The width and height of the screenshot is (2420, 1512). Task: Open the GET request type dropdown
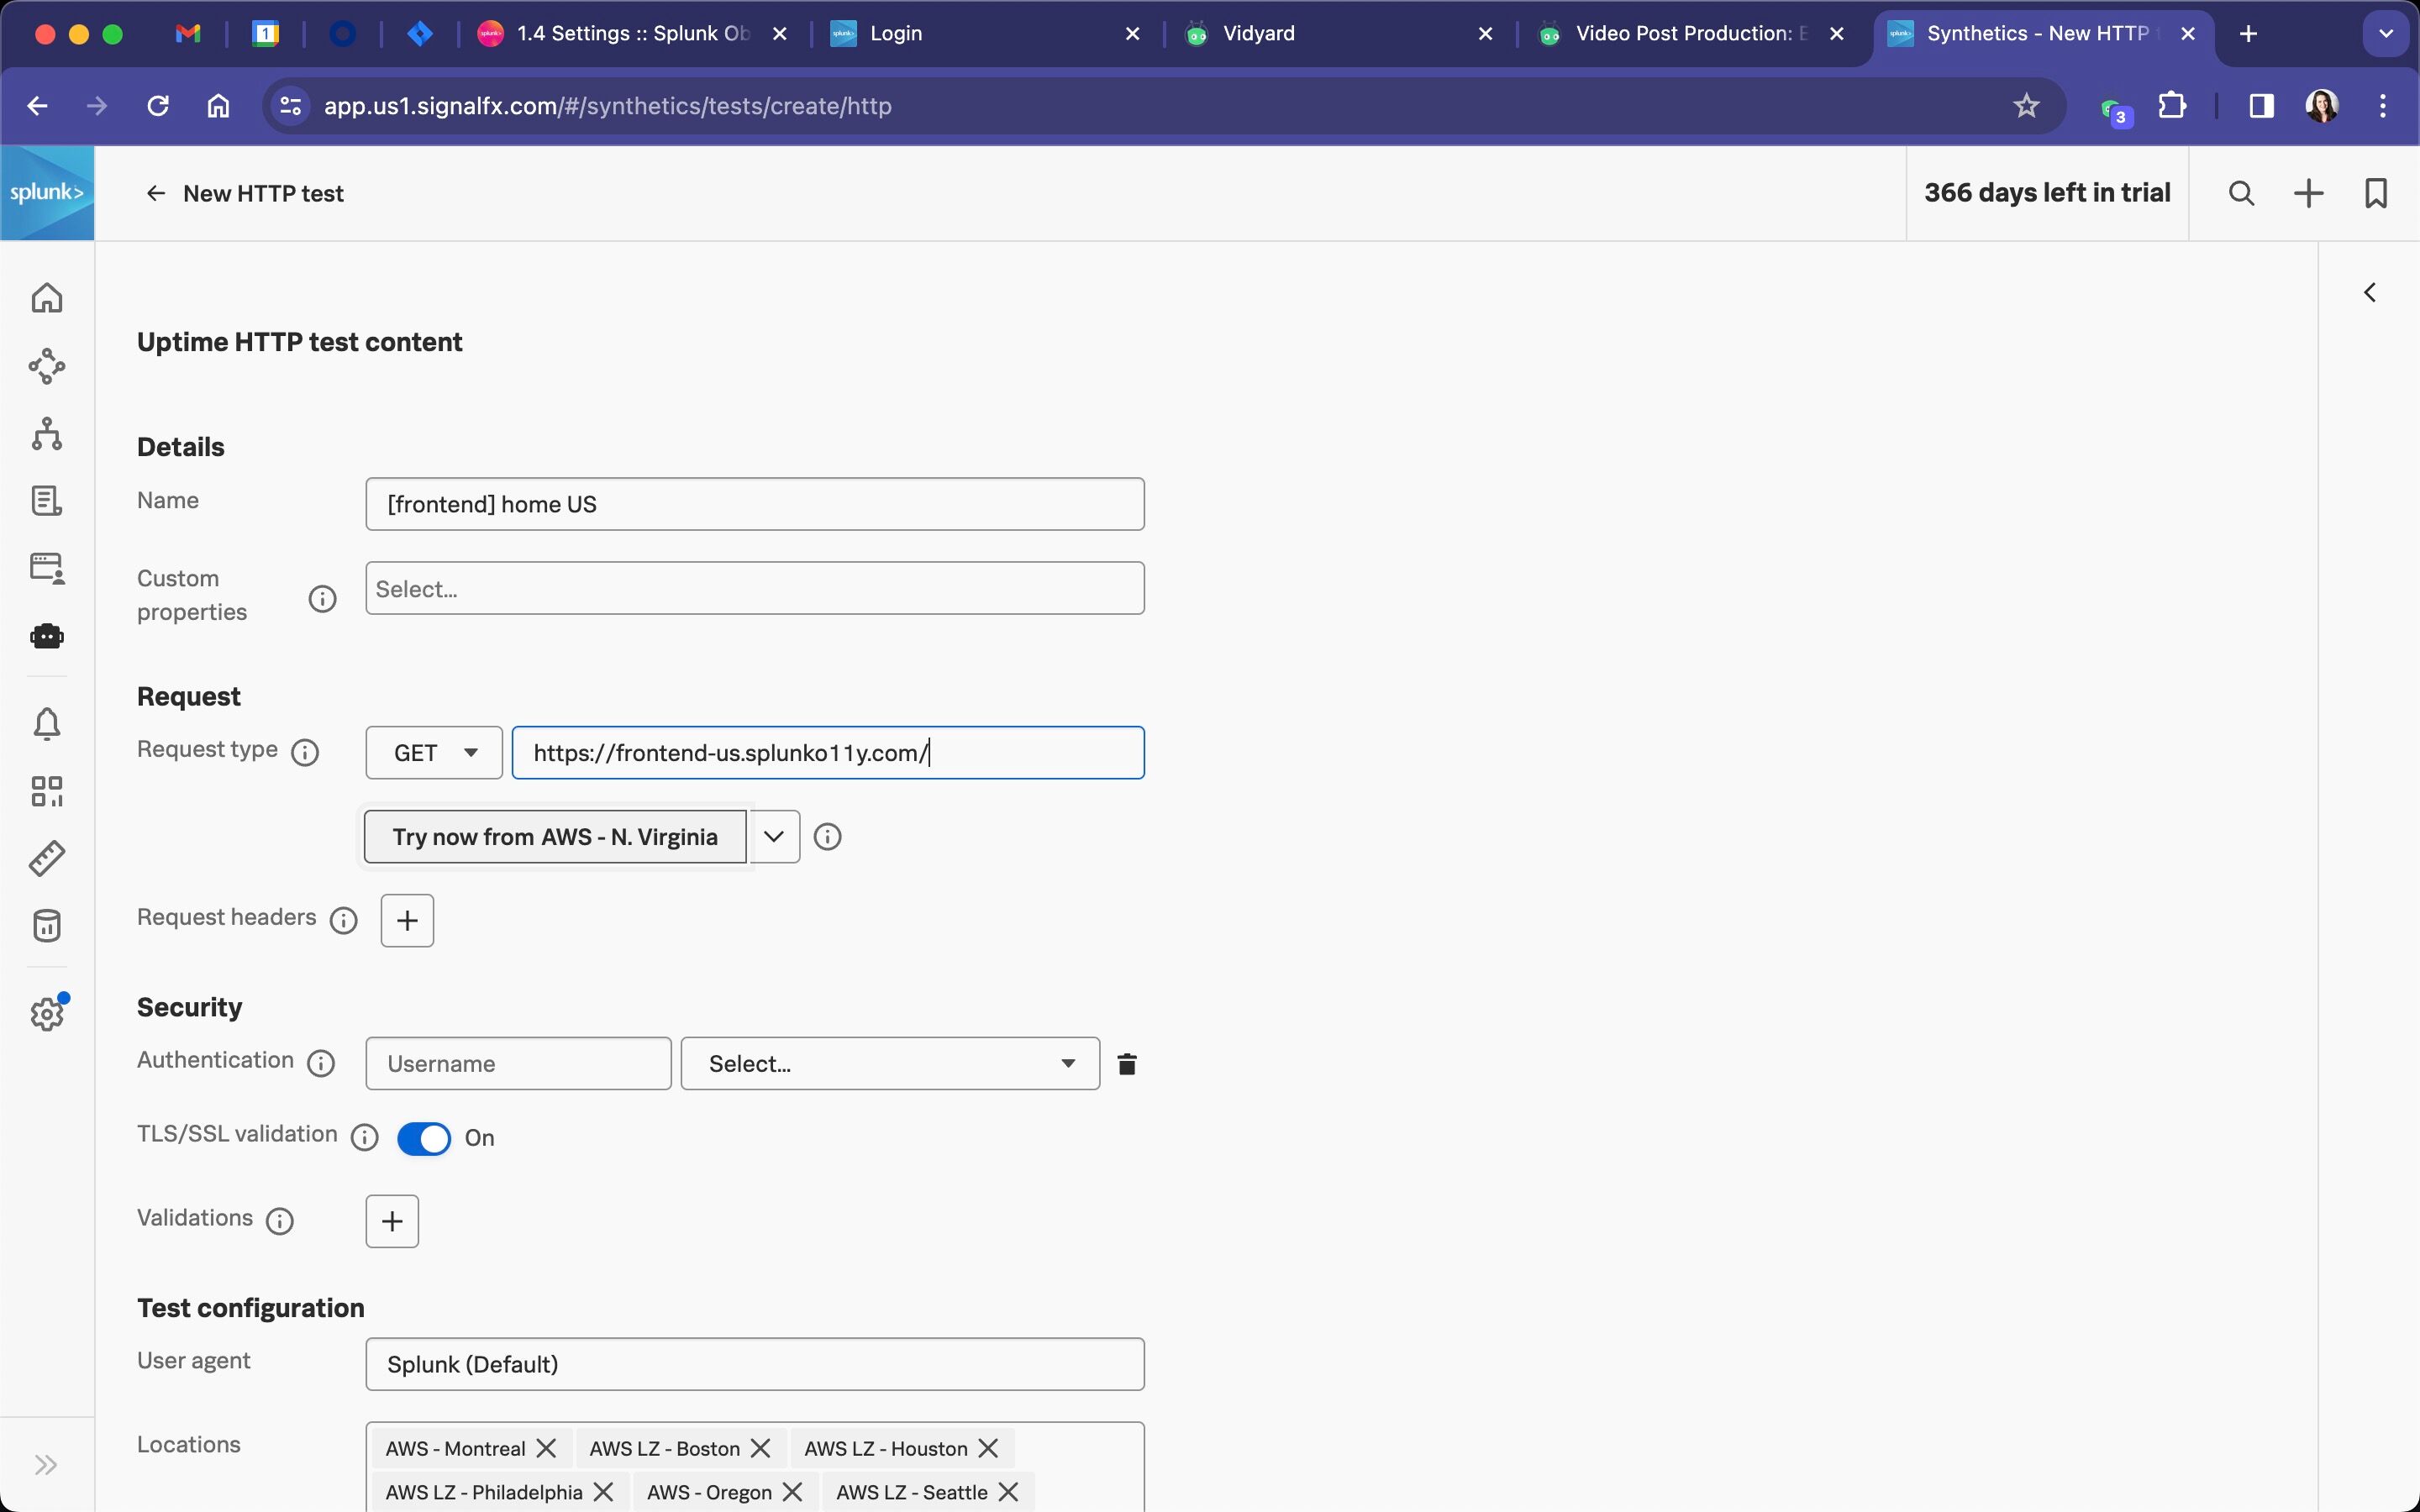tap(434, 753)
